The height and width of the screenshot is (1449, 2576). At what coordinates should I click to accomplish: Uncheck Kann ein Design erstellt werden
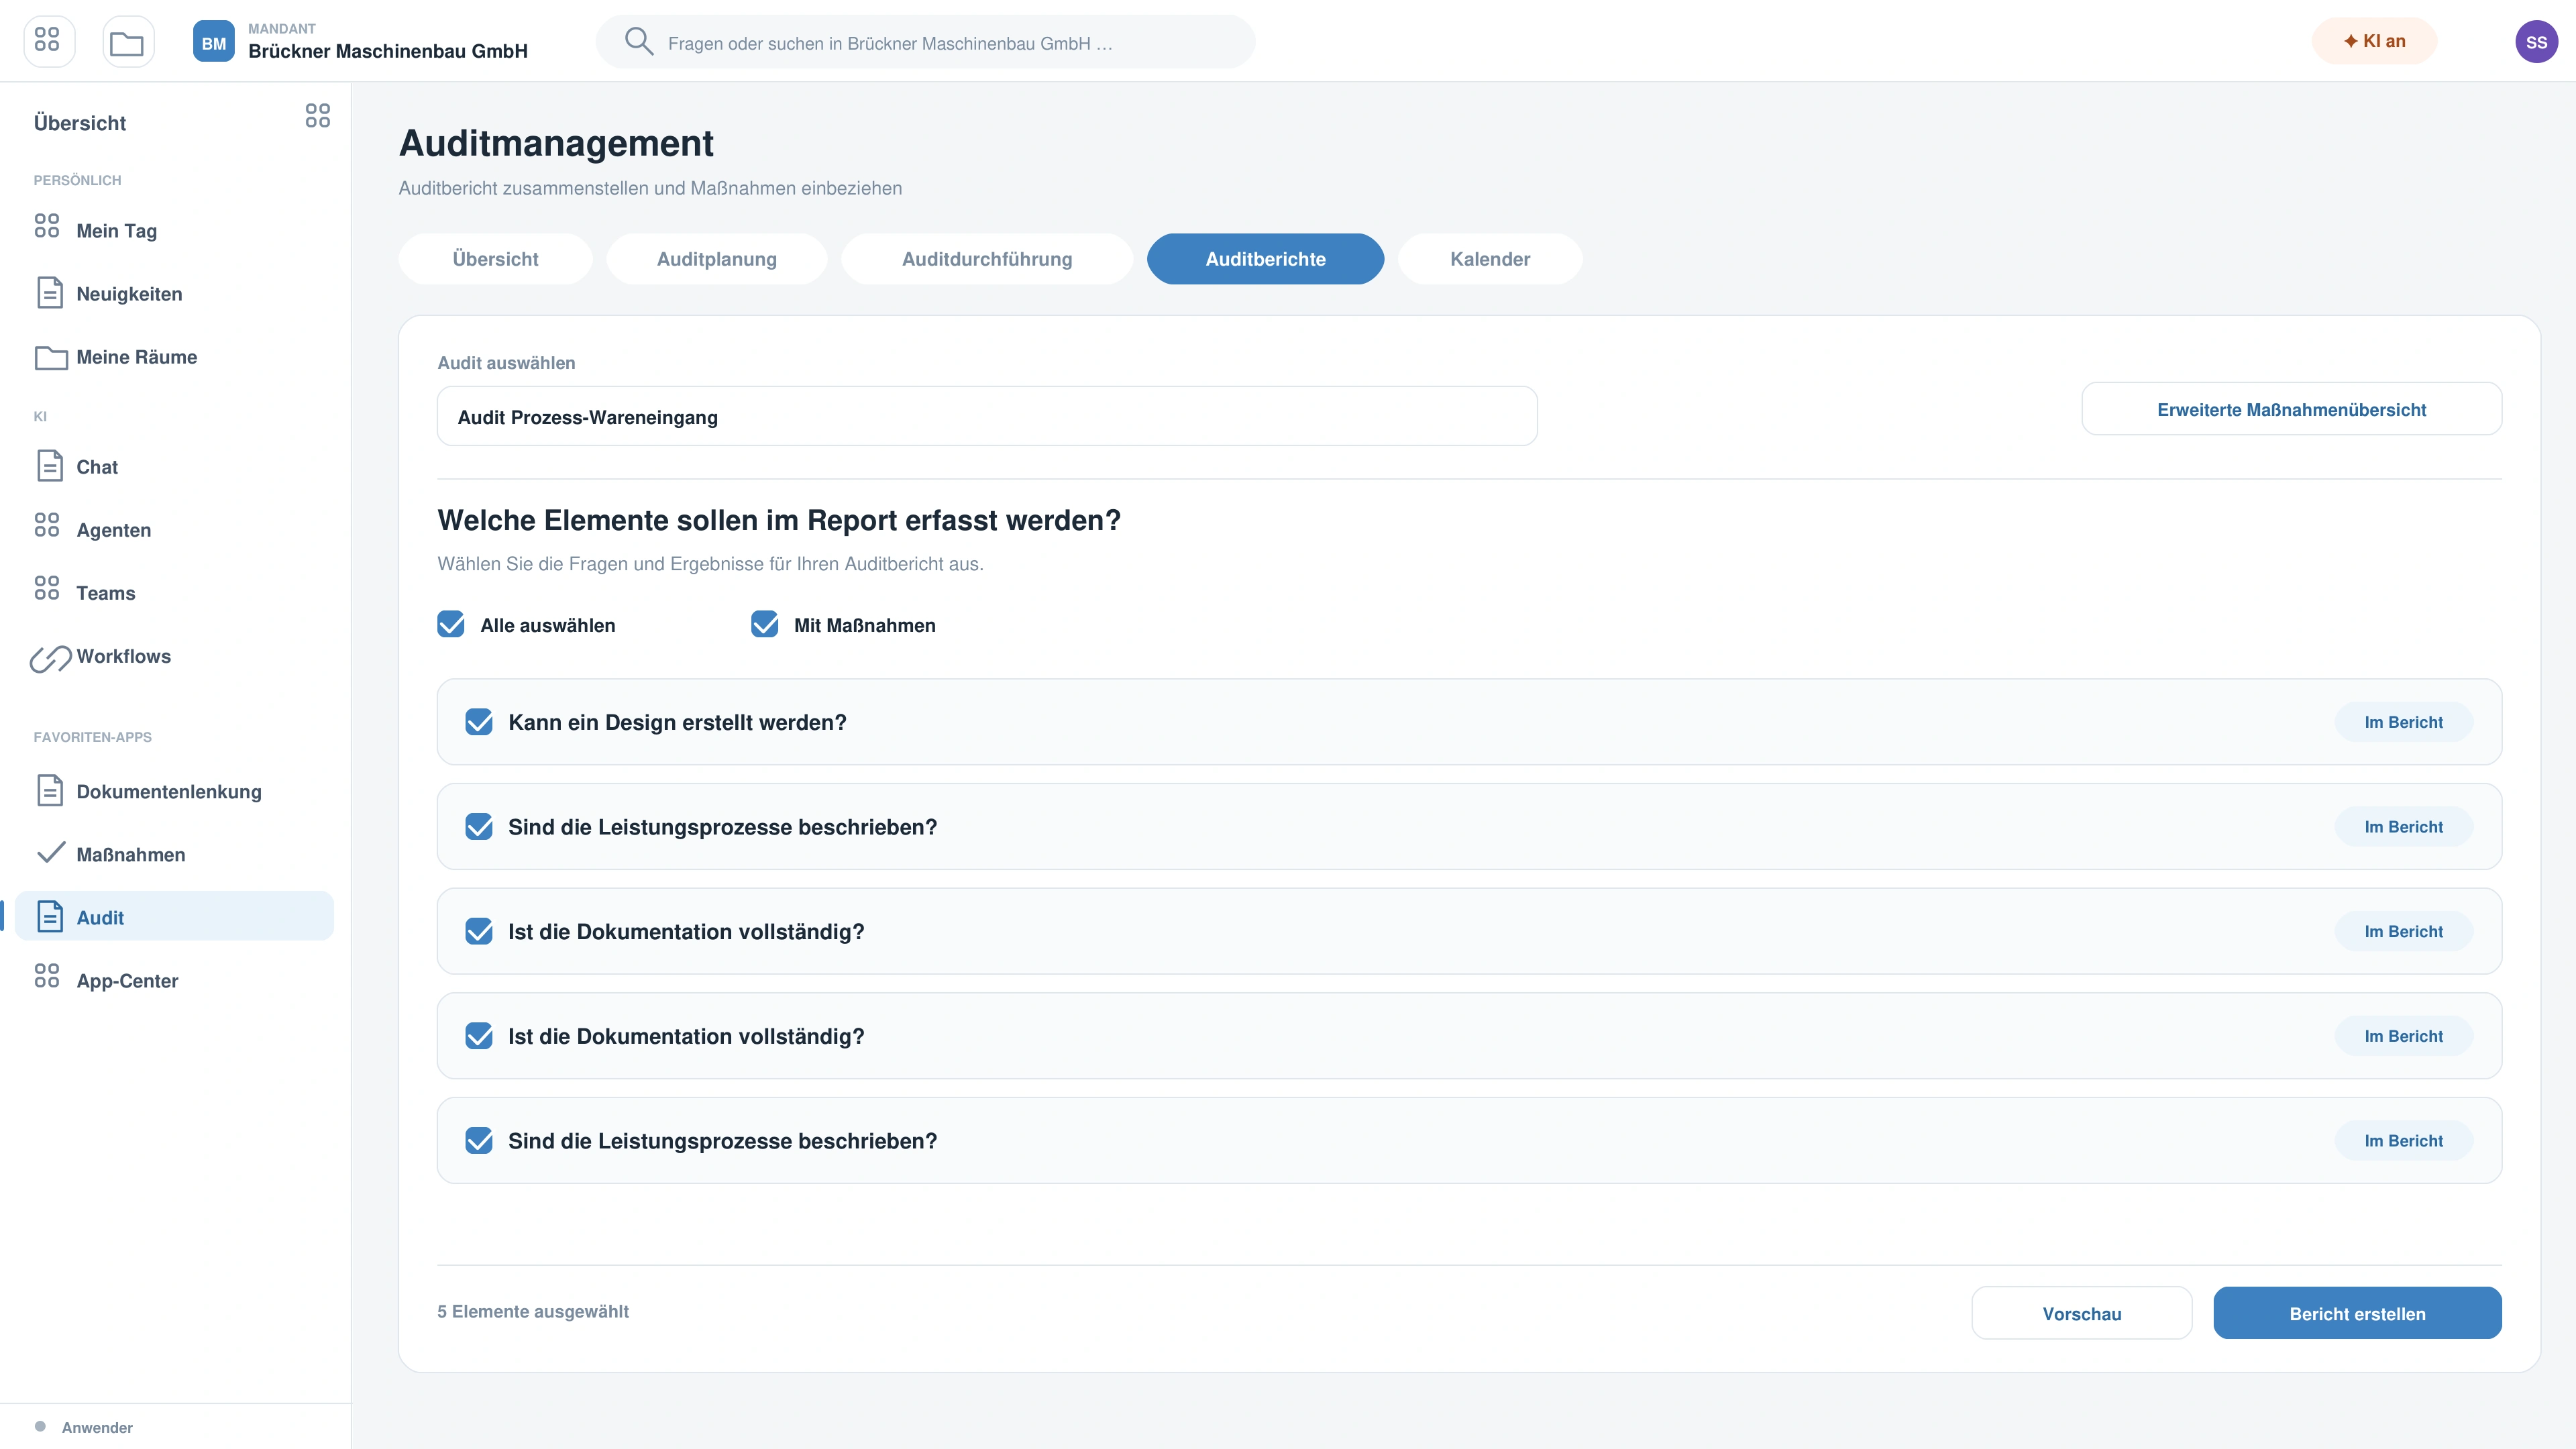(x=479, y=722)
